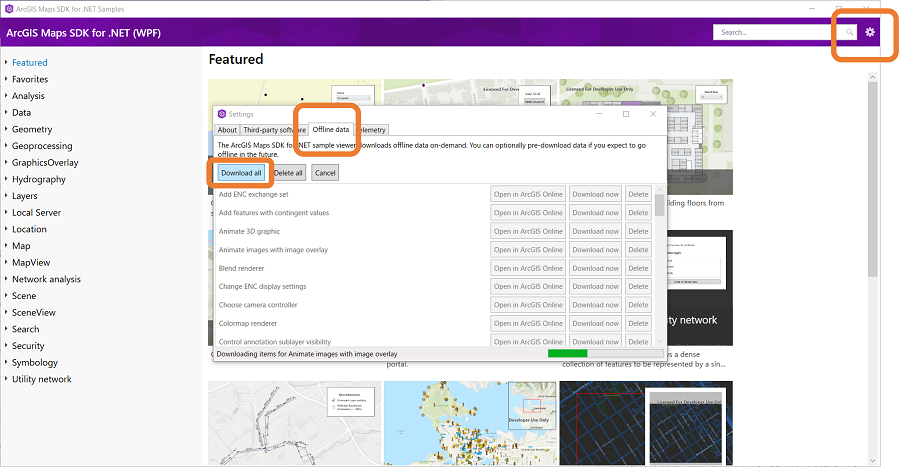
Task: Open settings via the gear icon
Action: (x=870, y=32)
